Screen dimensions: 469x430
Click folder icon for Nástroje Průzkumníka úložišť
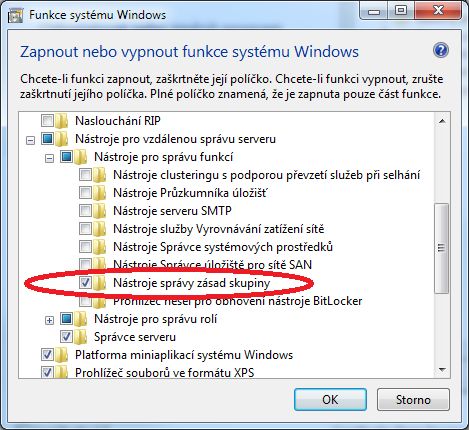(100, 193)
